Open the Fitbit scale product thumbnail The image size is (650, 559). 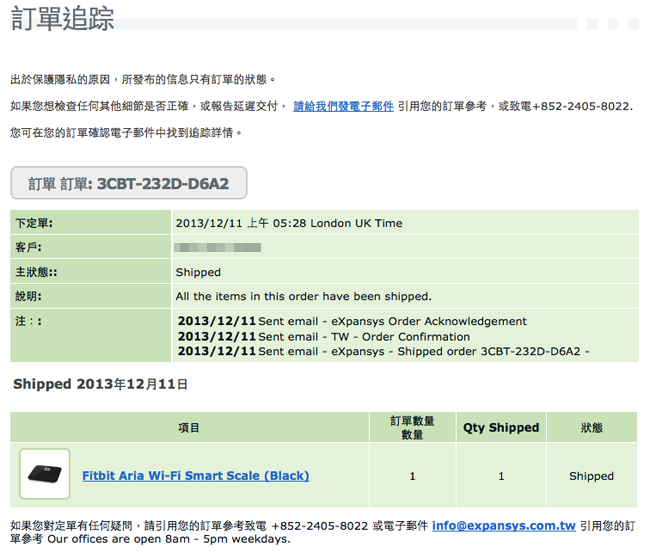[45, 474]
